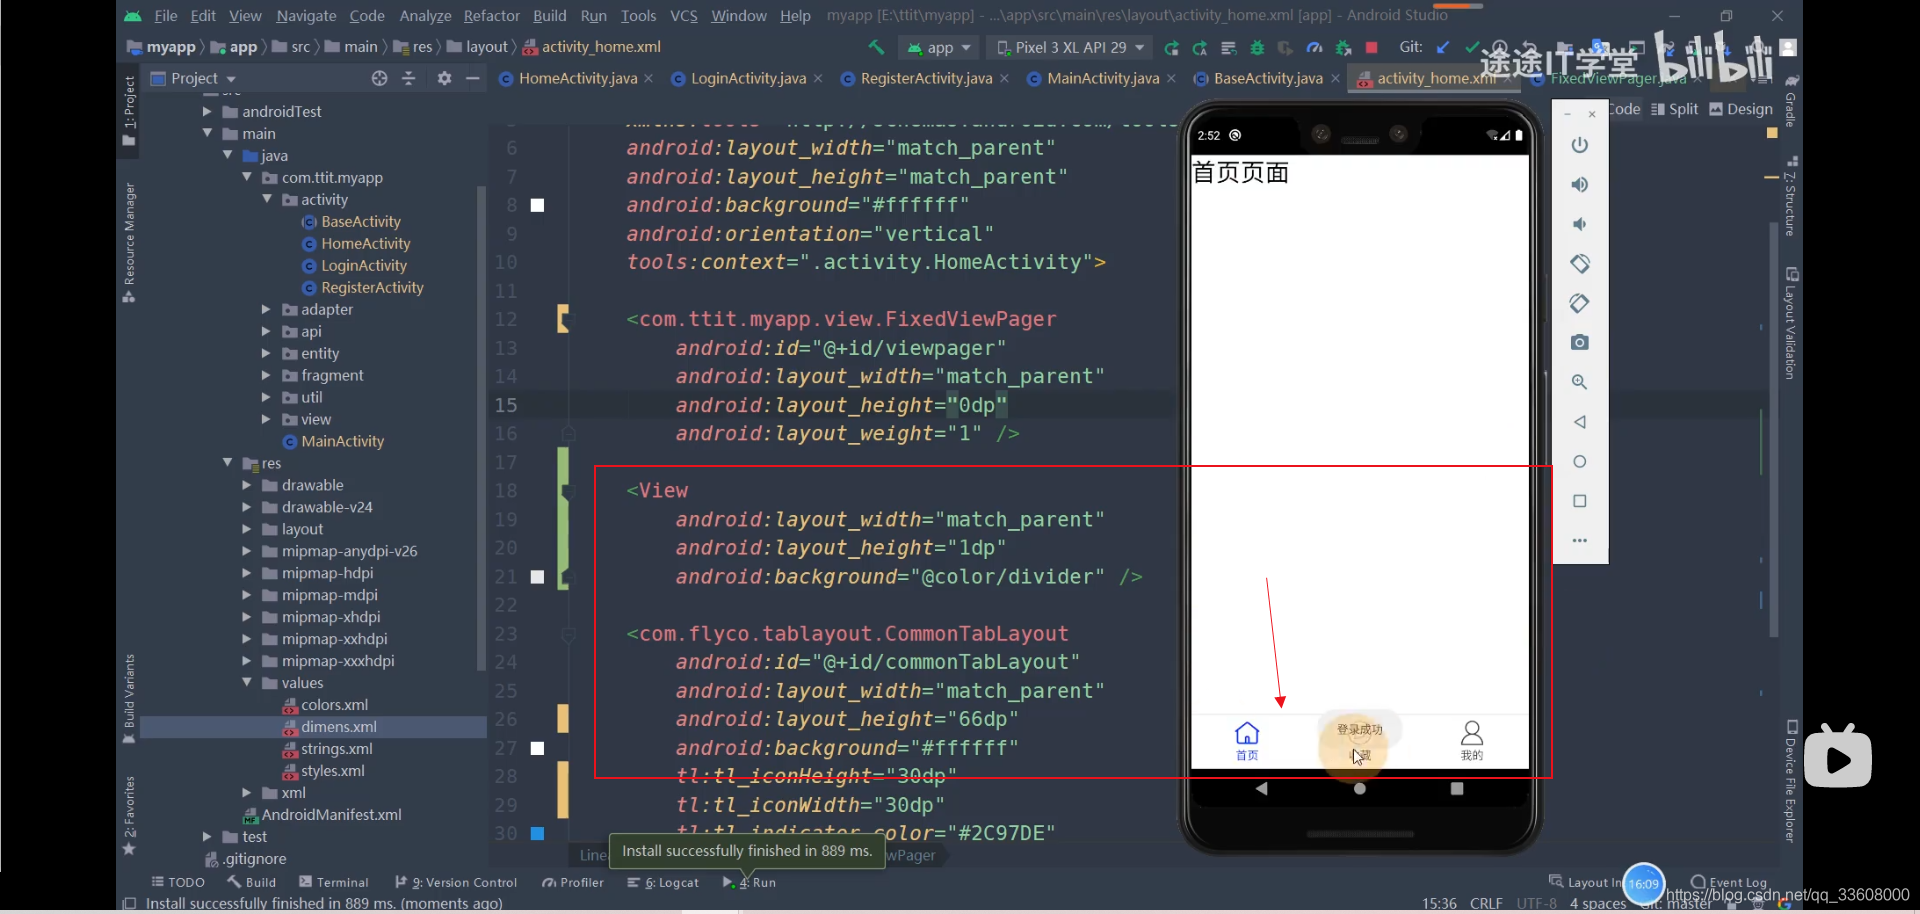The image size is (1920, 914).
Task: Collapse the res folder
Action: click(x=227, y=462)
